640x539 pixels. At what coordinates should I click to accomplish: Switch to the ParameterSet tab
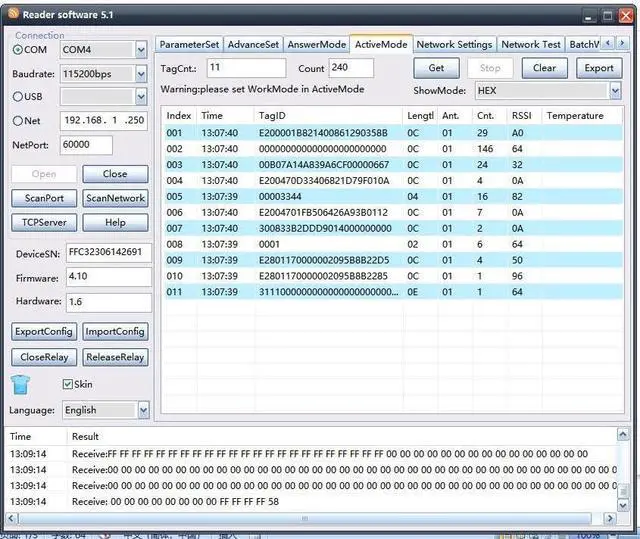click(x=189, y=44)
